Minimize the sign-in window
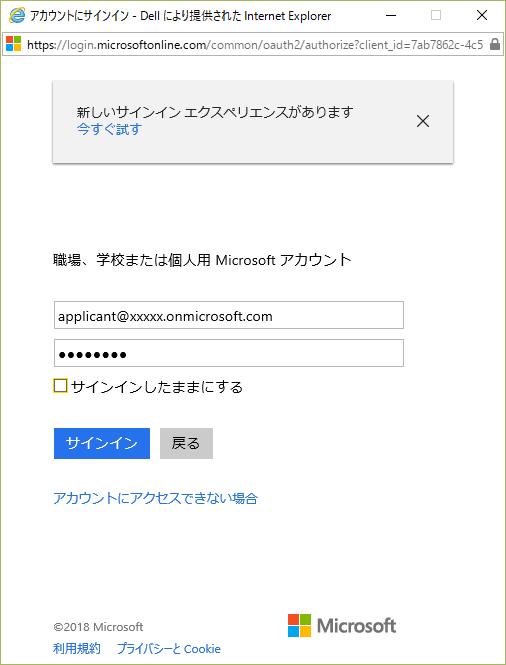 tap(391, 16)
